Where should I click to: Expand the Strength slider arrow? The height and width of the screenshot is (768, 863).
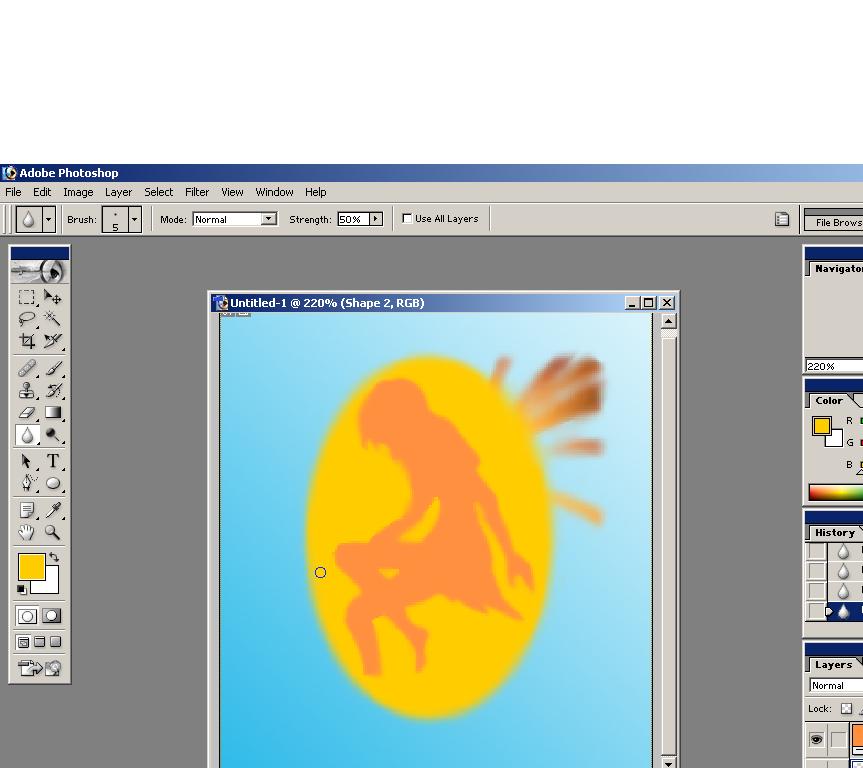376,219
